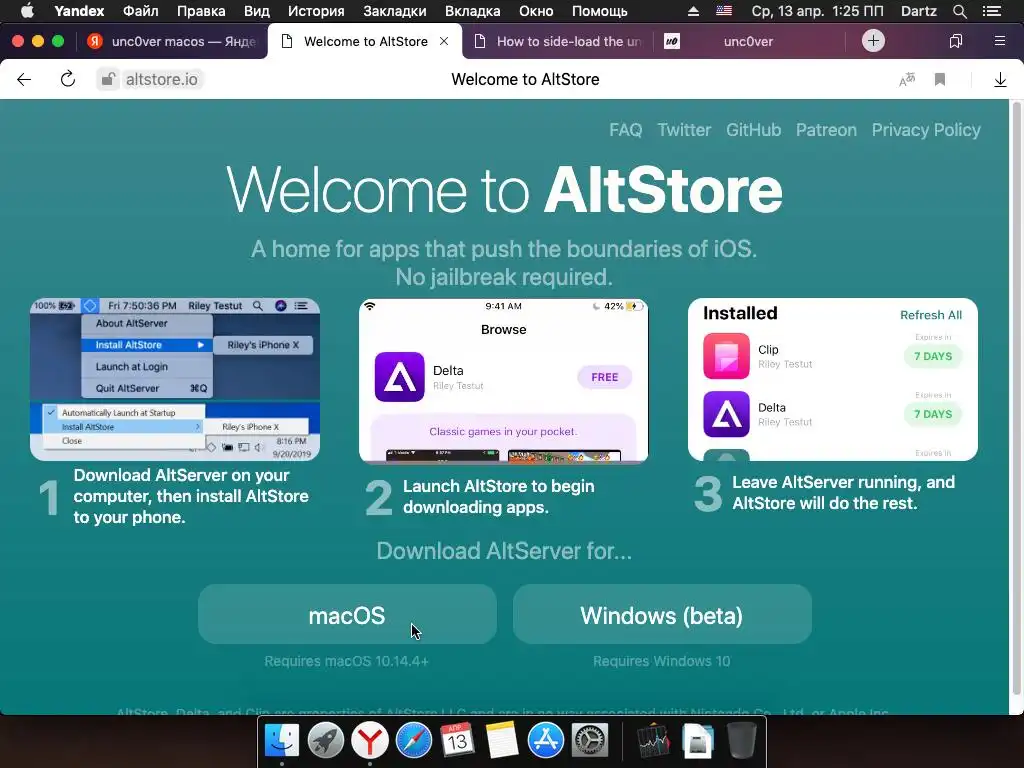Open the Patreon link

click(x=826, y=130)
